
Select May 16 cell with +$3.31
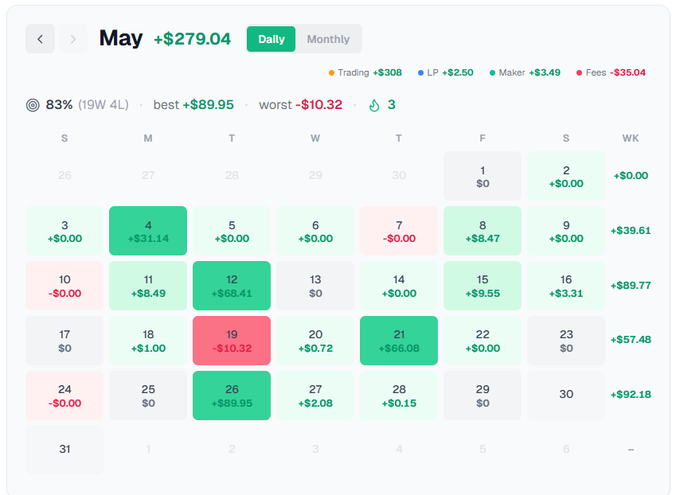[x=566, y=285]
